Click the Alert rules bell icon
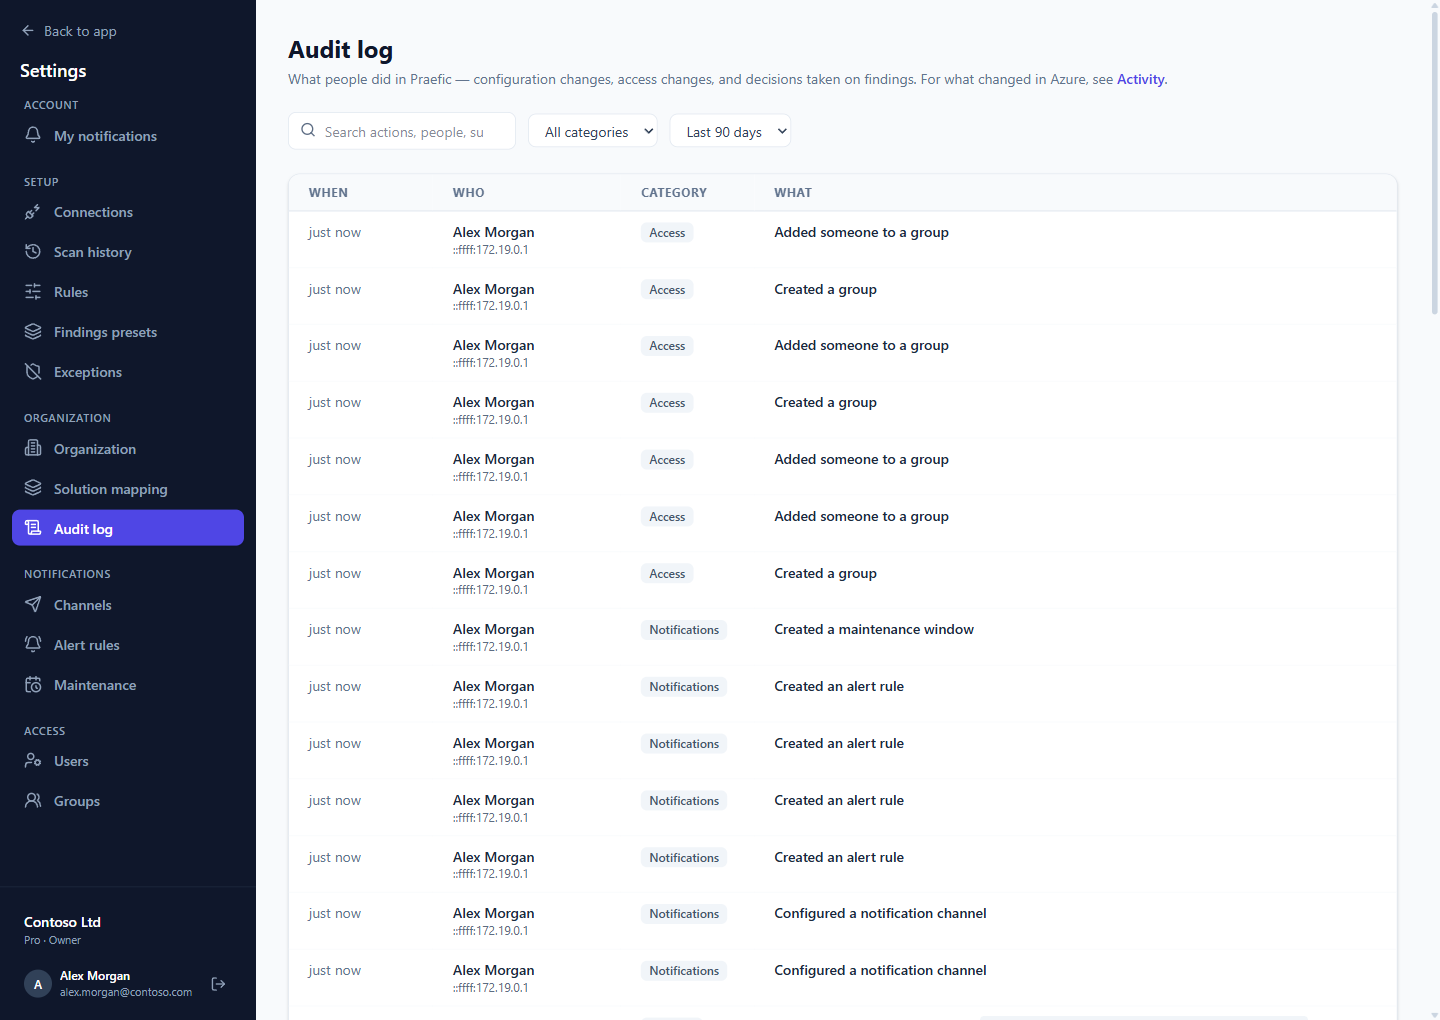 33,644
